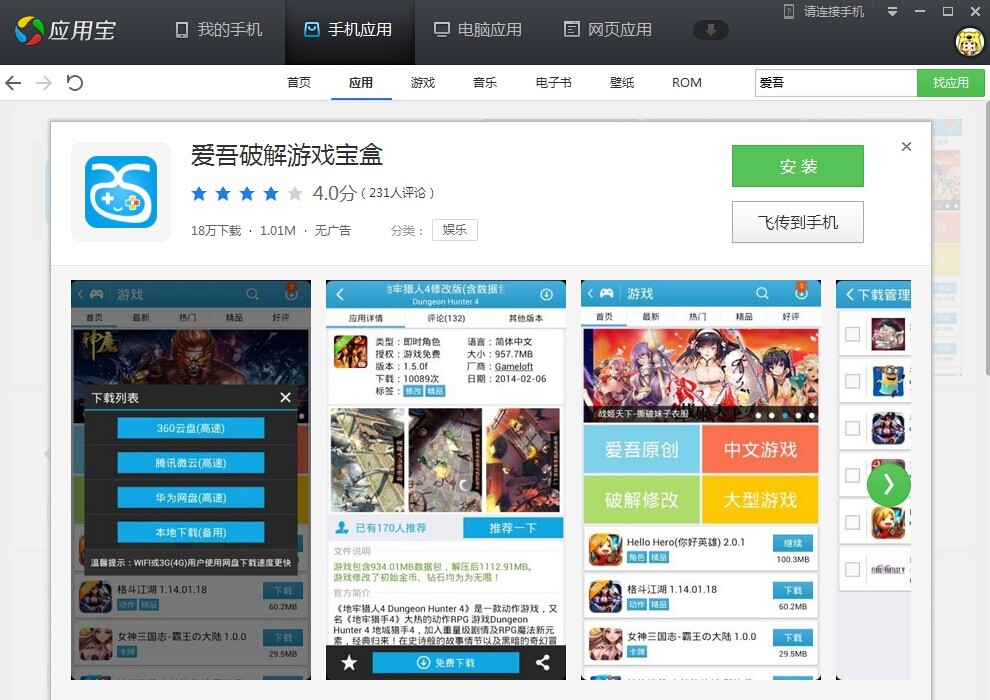Click the 18万下载 download count text
This screenshot has width=990, height=700.
217,230
